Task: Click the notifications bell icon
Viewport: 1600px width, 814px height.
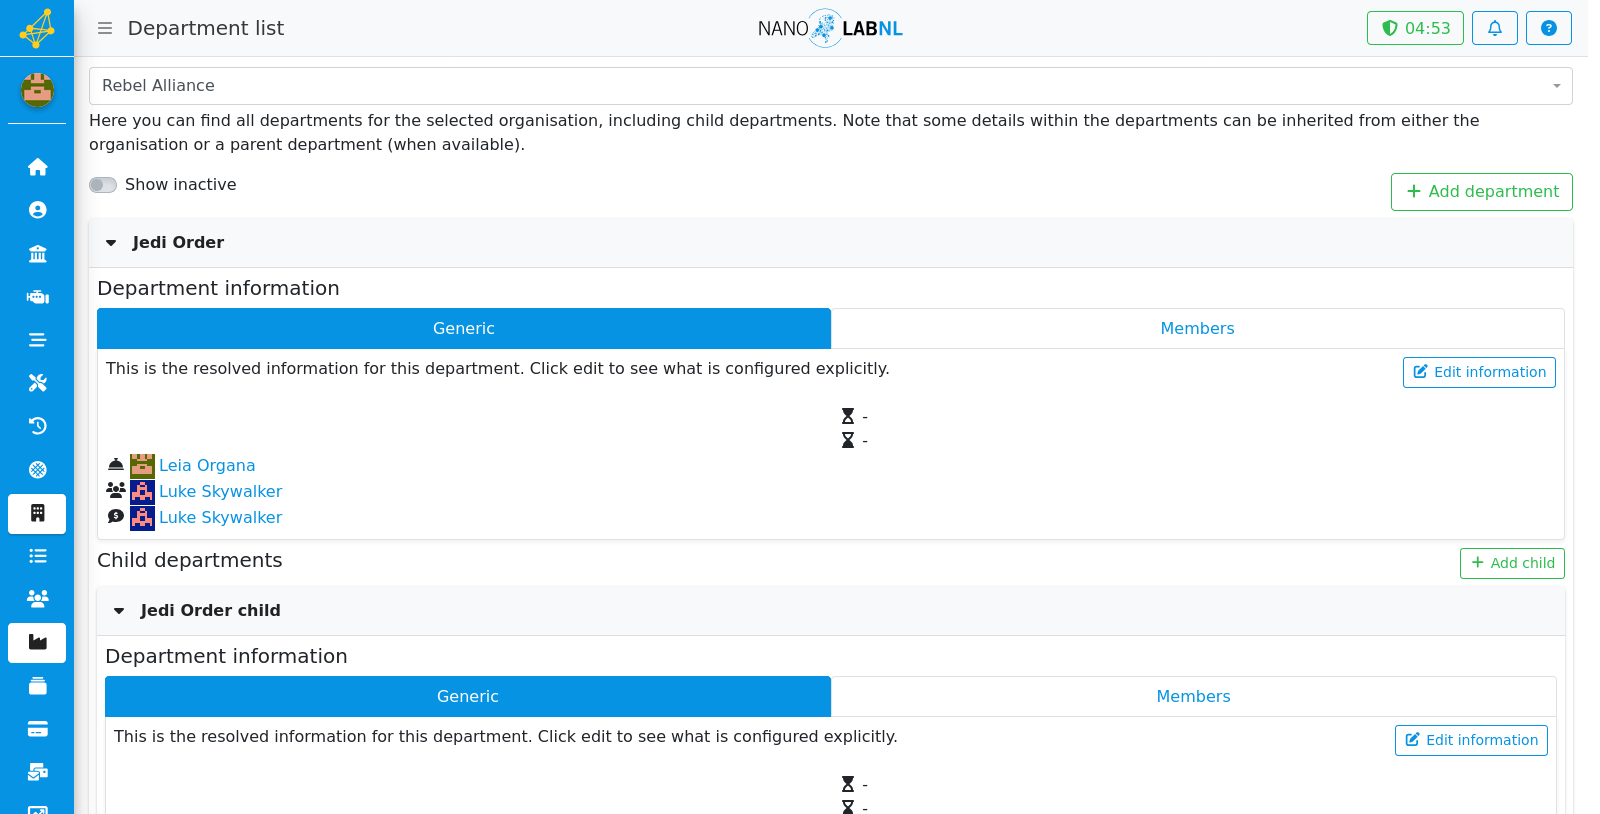Action: [x=1494, y=28]
